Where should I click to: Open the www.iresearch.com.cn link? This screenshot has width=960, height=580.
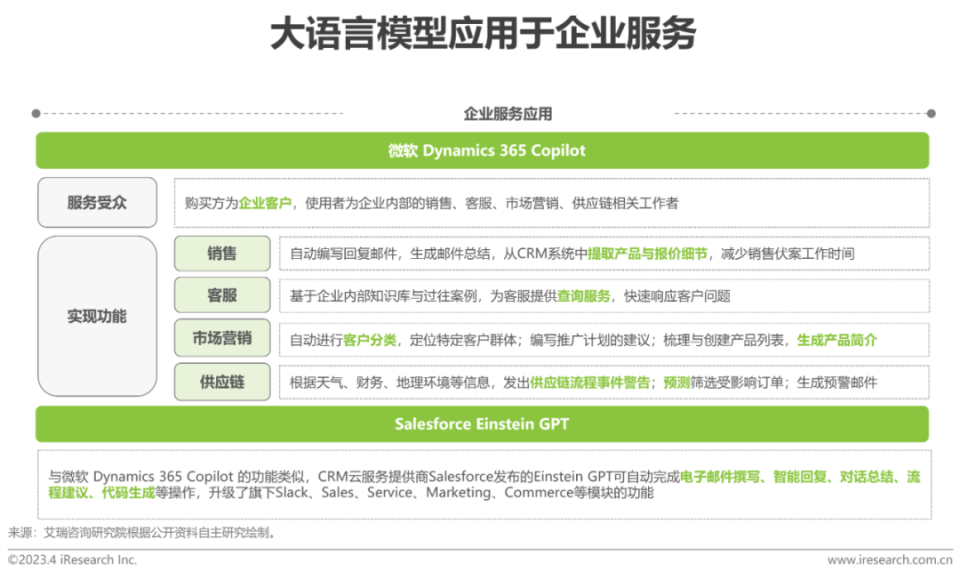[x=890, y=560]
